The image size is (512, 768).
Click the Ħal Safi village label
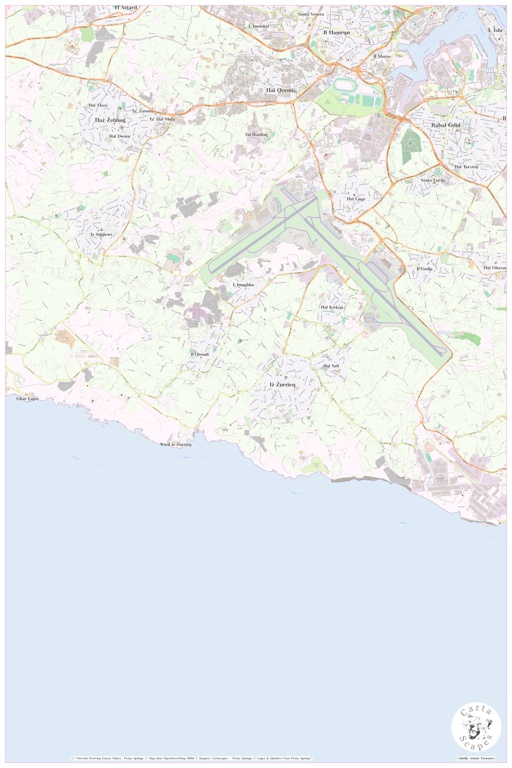331,366
